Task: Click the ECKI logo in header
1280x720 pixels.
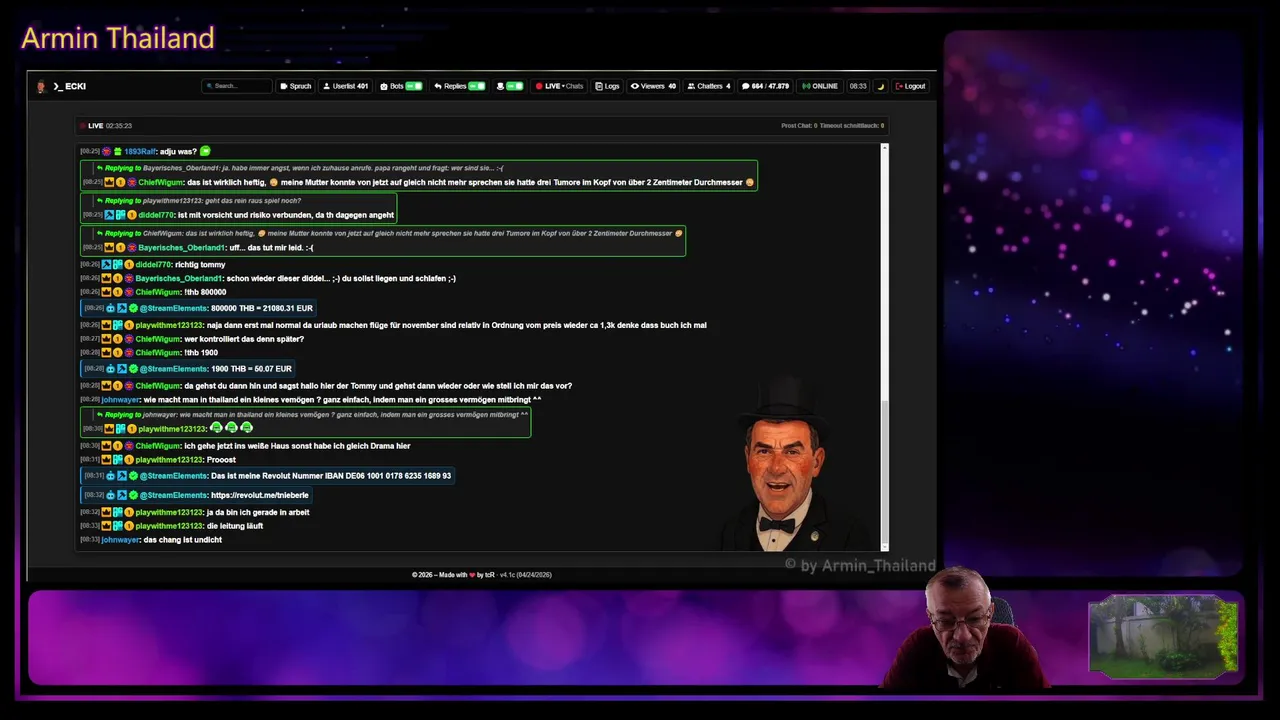Action: click(x=62, y=86)
